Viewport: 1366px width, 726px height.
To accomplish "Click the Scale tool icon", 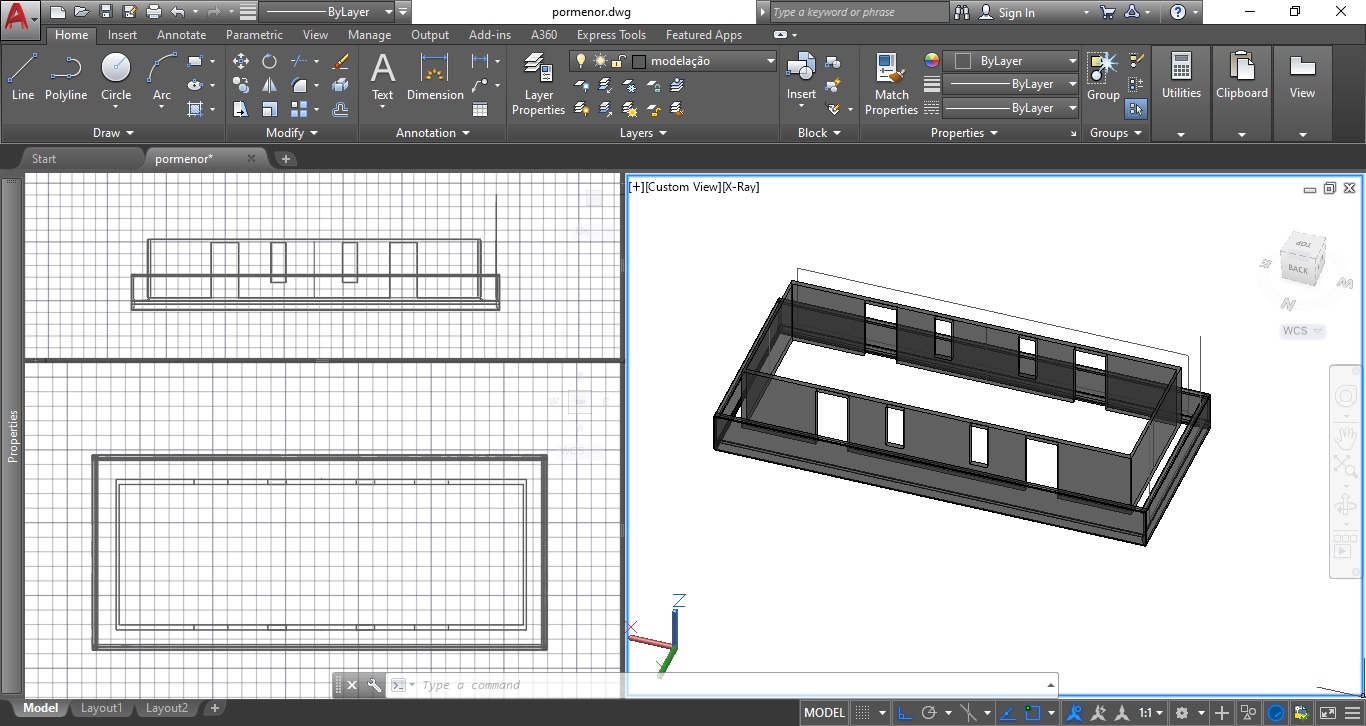I will pos(270,109).
